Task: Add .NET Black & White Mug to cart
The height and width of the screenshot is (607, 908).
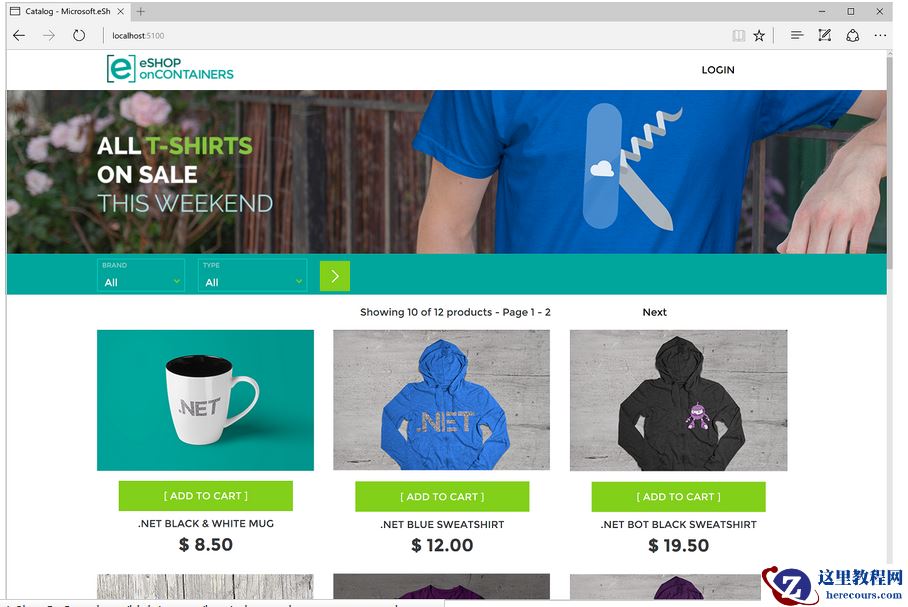Action: point(206,496)
